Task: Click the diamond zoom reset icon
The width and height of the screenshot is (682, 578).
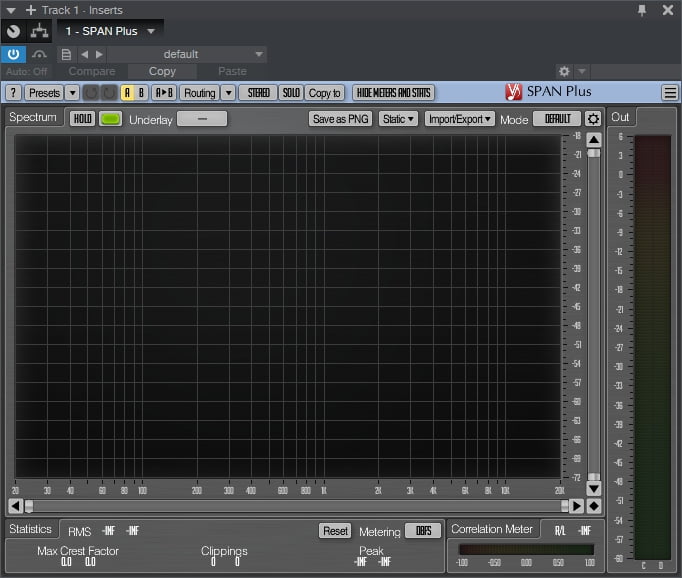Action: click(594, 506)
